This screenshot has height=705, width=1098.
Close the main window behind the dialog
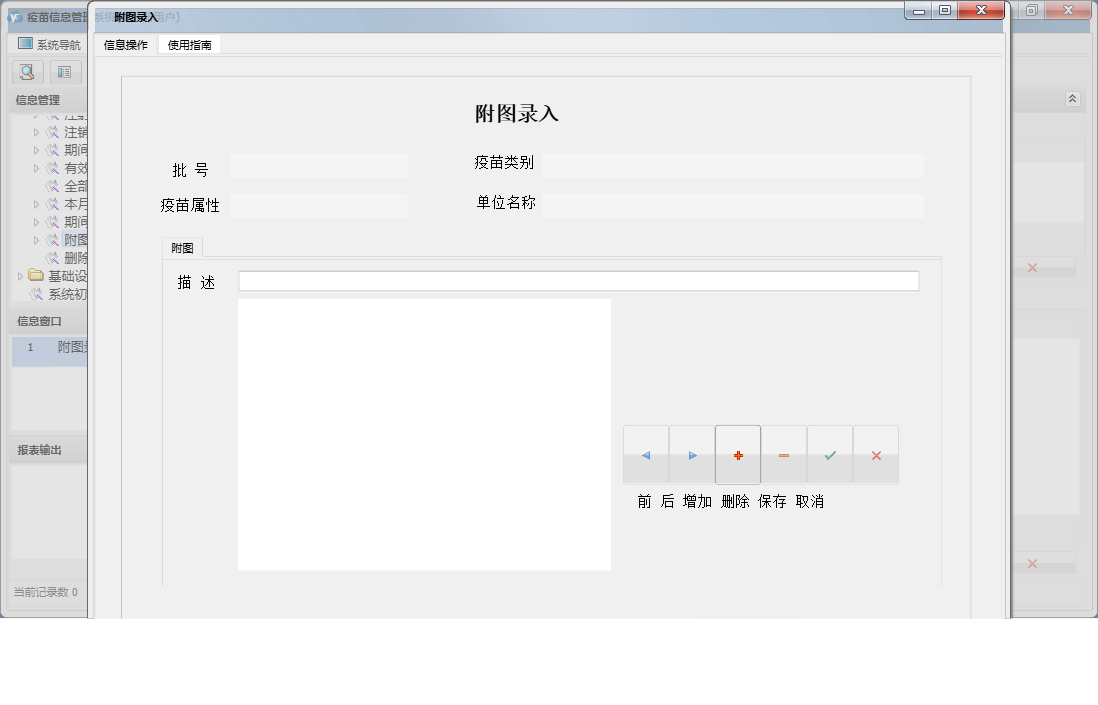pyautogui.click(x=1069, y=10)
